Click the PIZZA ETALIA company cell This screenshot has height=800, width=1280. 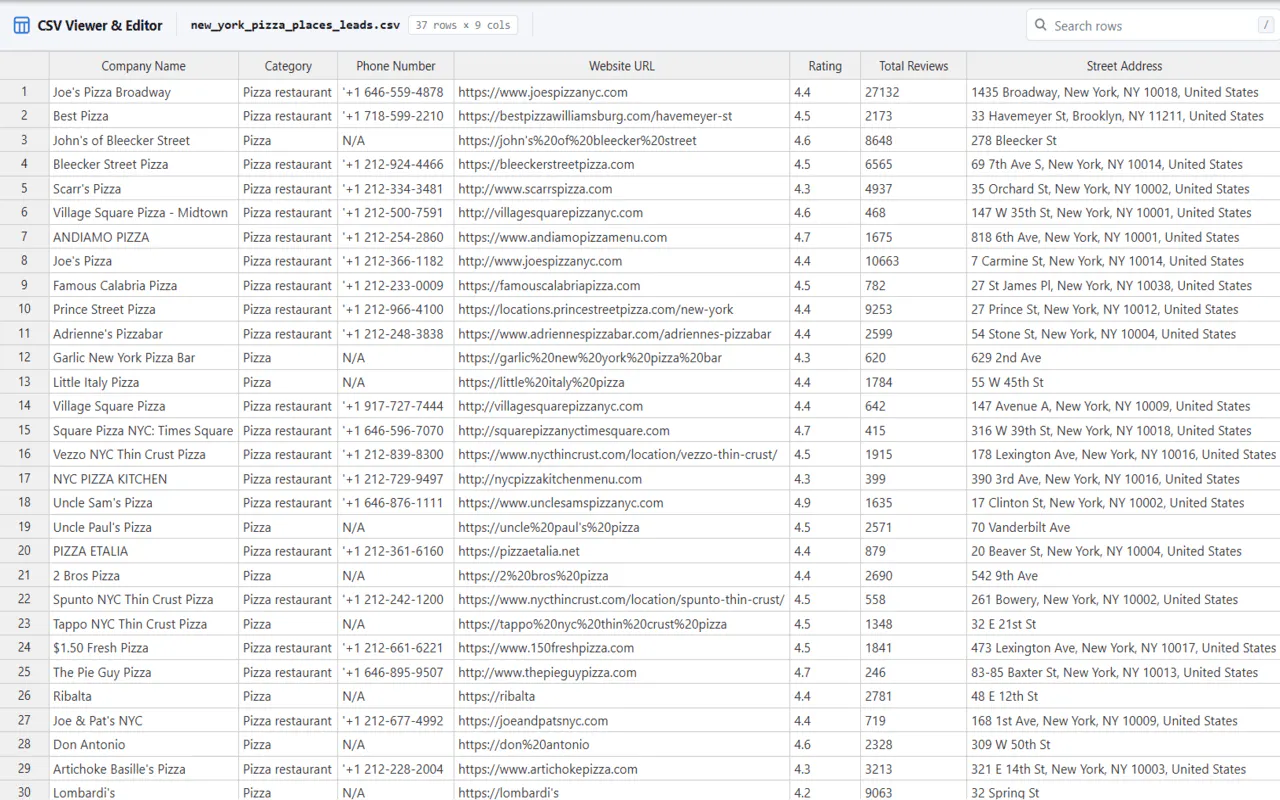coord(143,551)
